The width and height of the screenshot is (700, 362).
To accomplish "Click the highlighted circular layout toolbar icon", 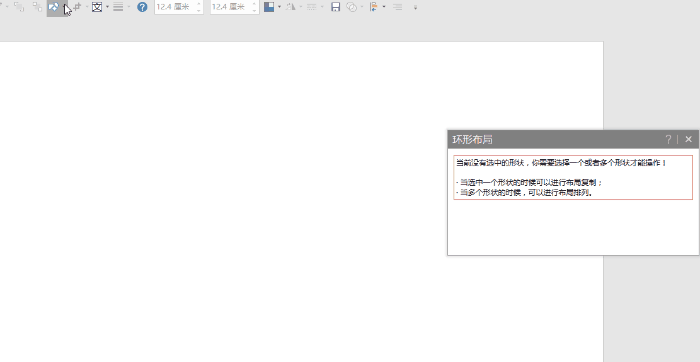I will click(54, 7).
